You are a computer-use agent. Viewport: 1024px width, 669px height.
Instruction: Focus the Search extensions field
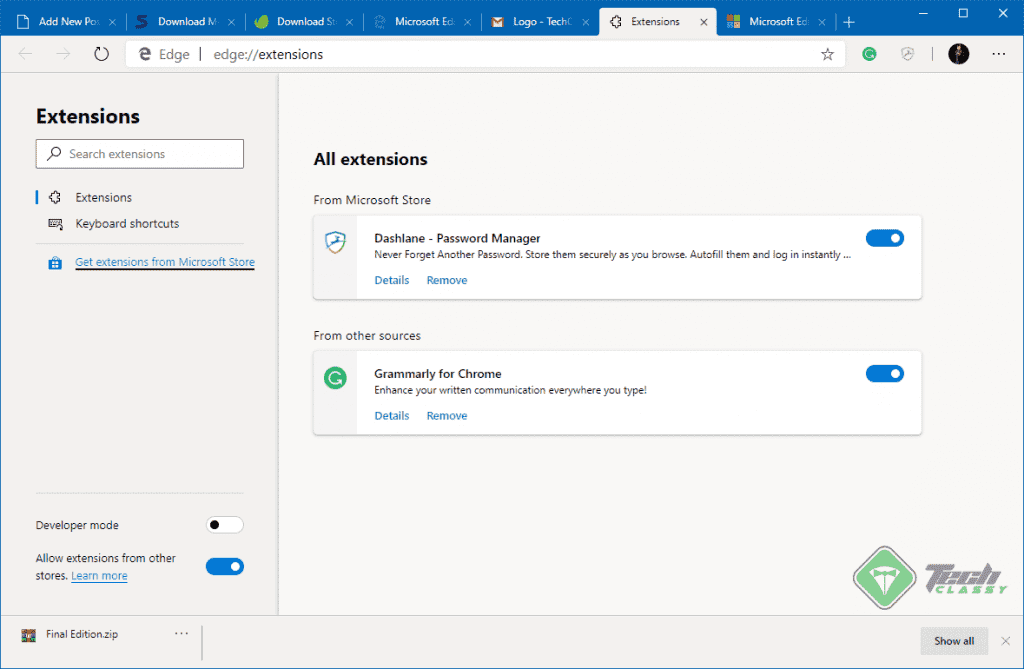pos(140,154)
